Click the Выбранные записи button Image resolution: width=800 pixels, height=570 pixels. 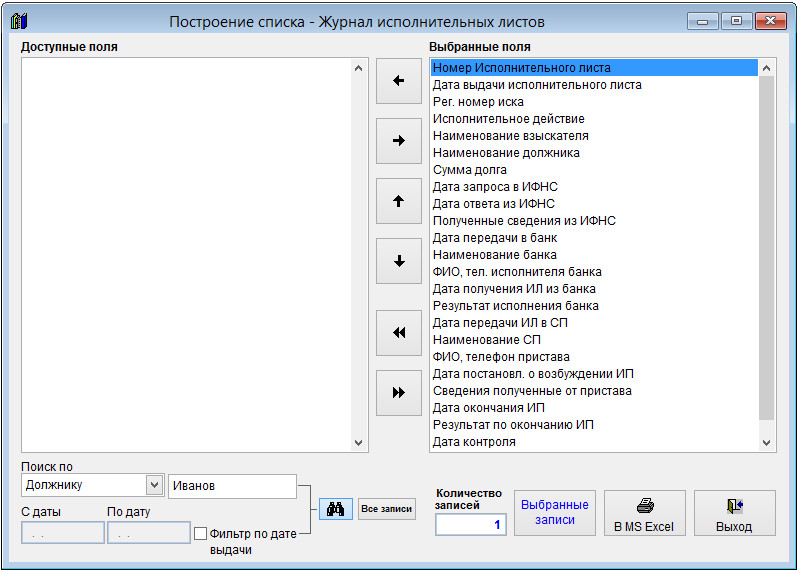555,512
